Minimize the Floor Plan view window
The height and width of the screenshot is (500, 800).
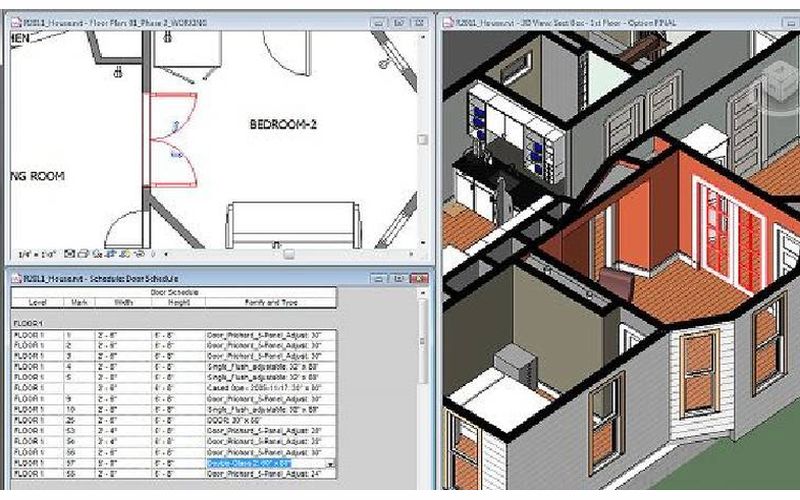click(x=379, y=23)
